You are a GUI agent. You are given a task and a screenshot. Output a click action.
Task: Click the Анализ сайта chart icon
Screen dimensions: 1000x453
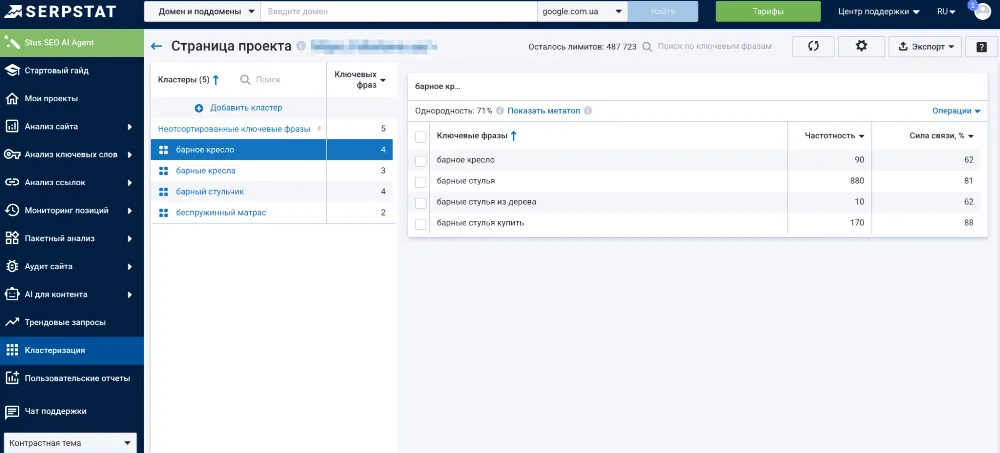pyautogui.click(x=12, y=126)
